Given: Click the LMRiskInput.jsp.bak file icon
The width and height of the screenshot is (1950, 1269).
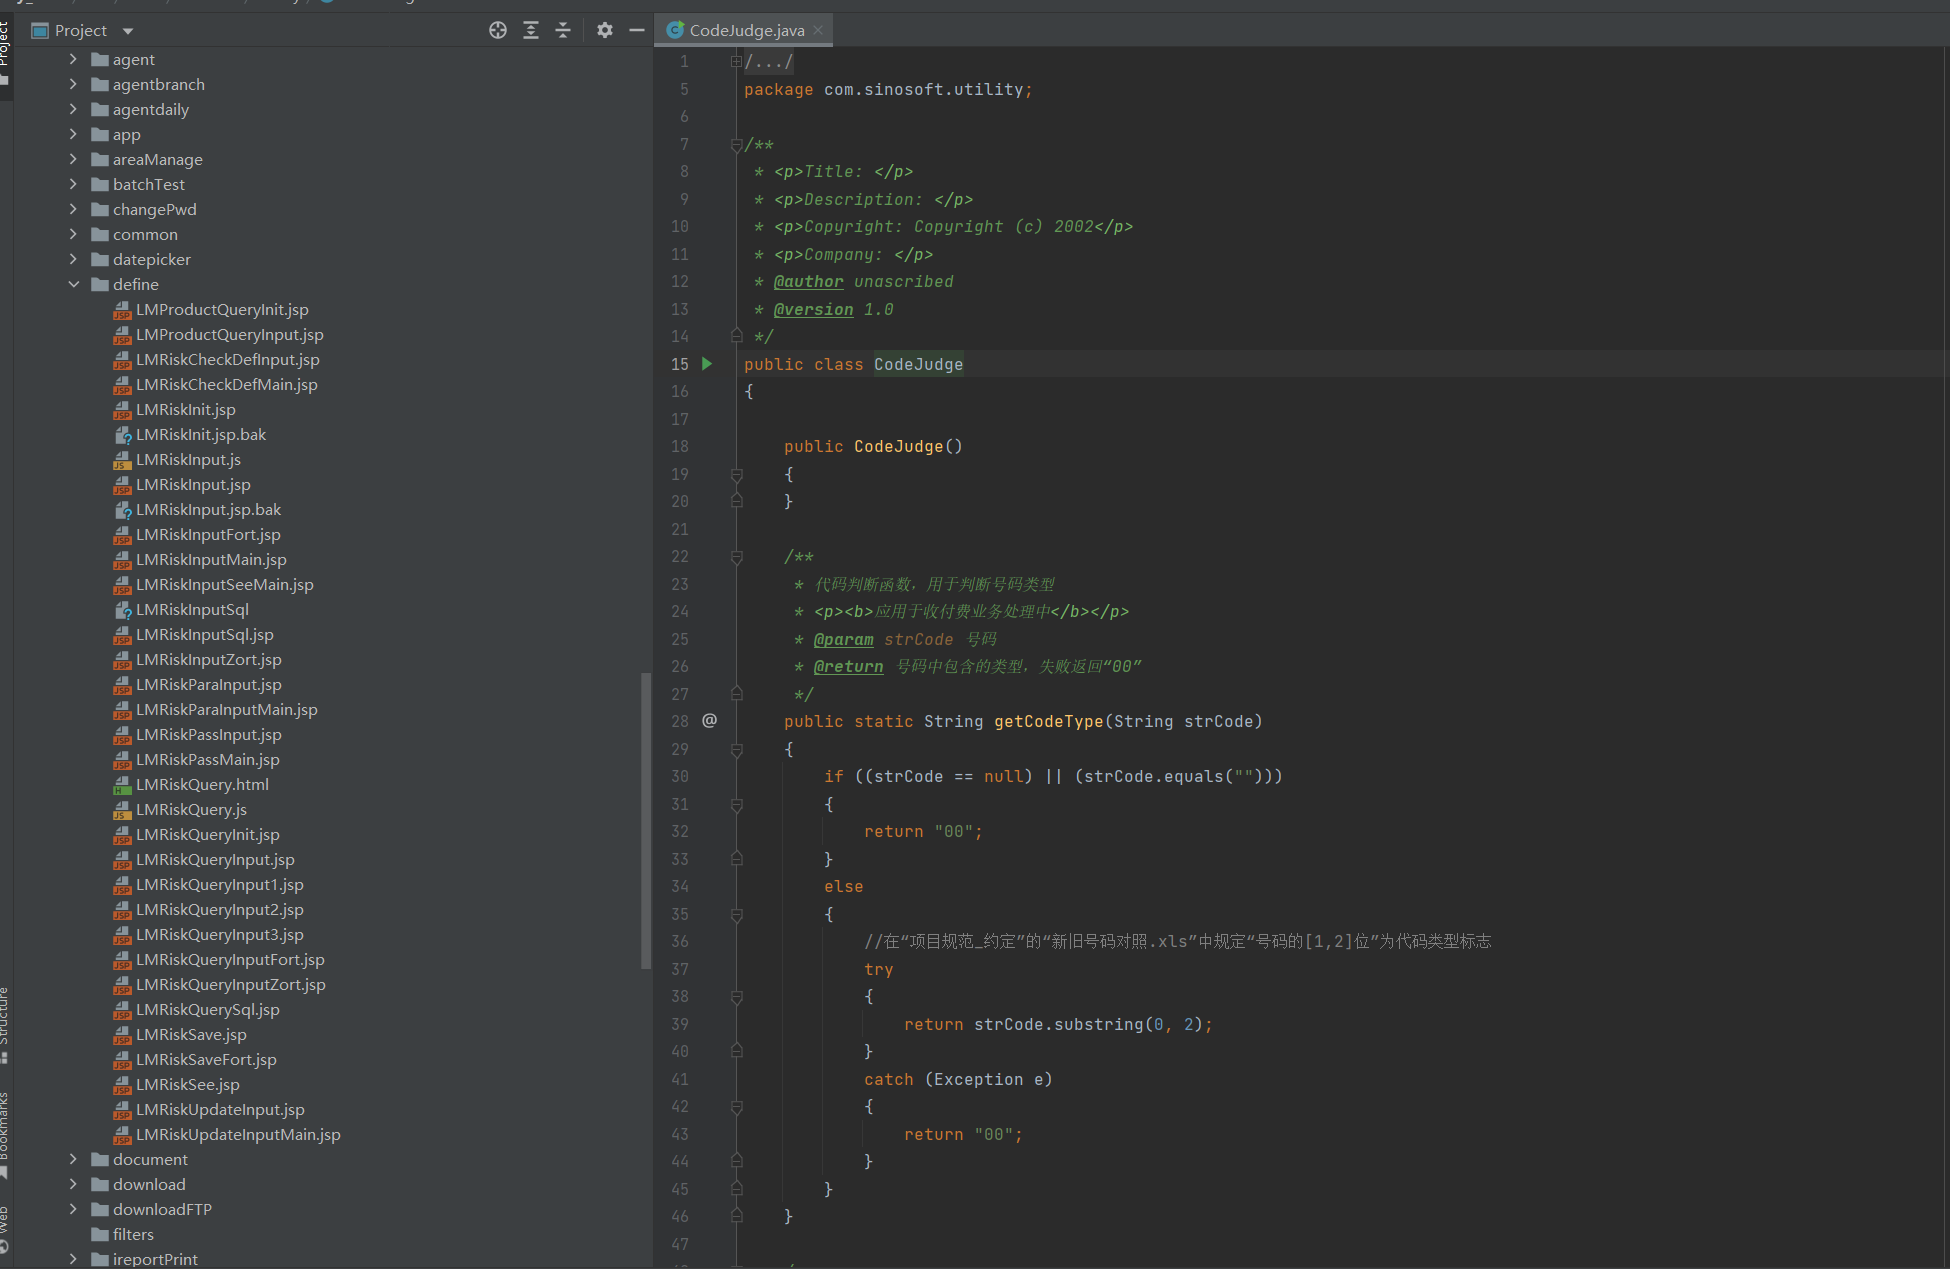Looking at the screenshot, I should tap(122, 510).
